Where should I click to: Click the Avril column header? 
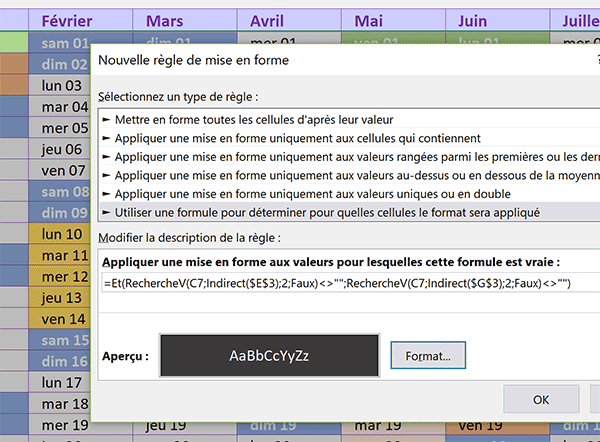(x=289, y=20)
